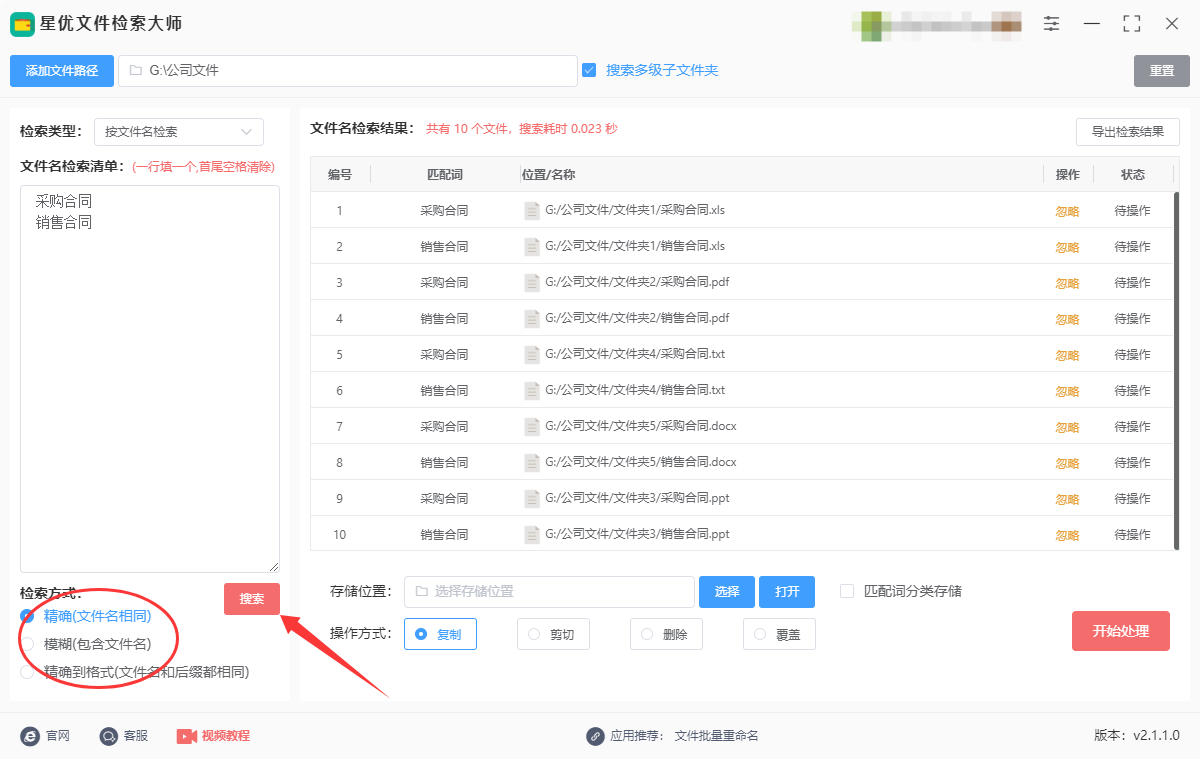Click file icon of row 采购合同.docx
The height and width of the screenshot is (760, 1200).
click(532, 427)
